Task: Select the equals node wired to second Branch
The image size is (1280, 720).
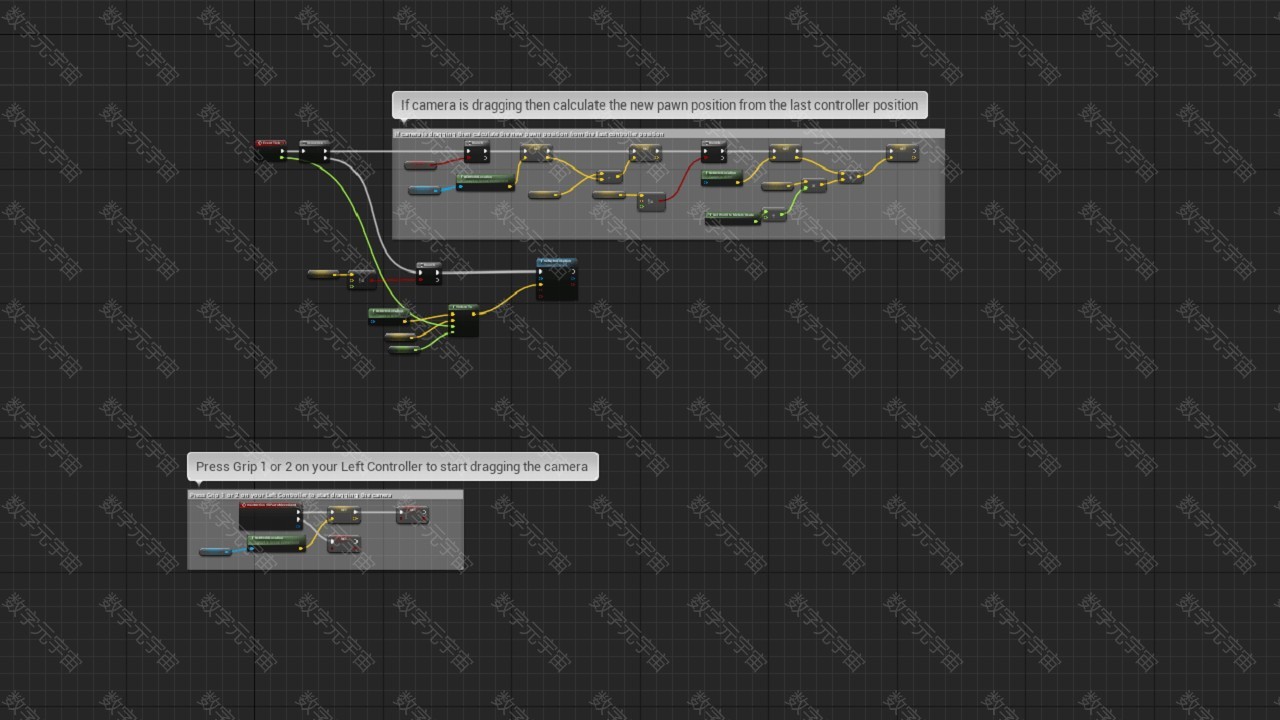Action: coord(651,202)
